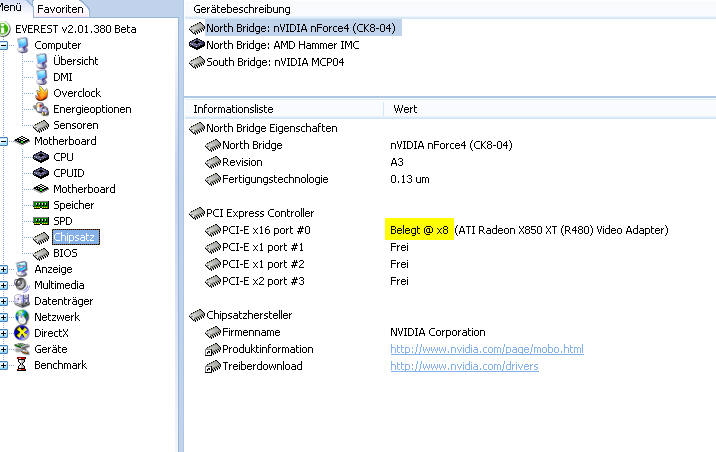The width and height of the screenshot is (716, 452).
Task: Expand the Geräte tree node
Action: [x=4, y=349]
